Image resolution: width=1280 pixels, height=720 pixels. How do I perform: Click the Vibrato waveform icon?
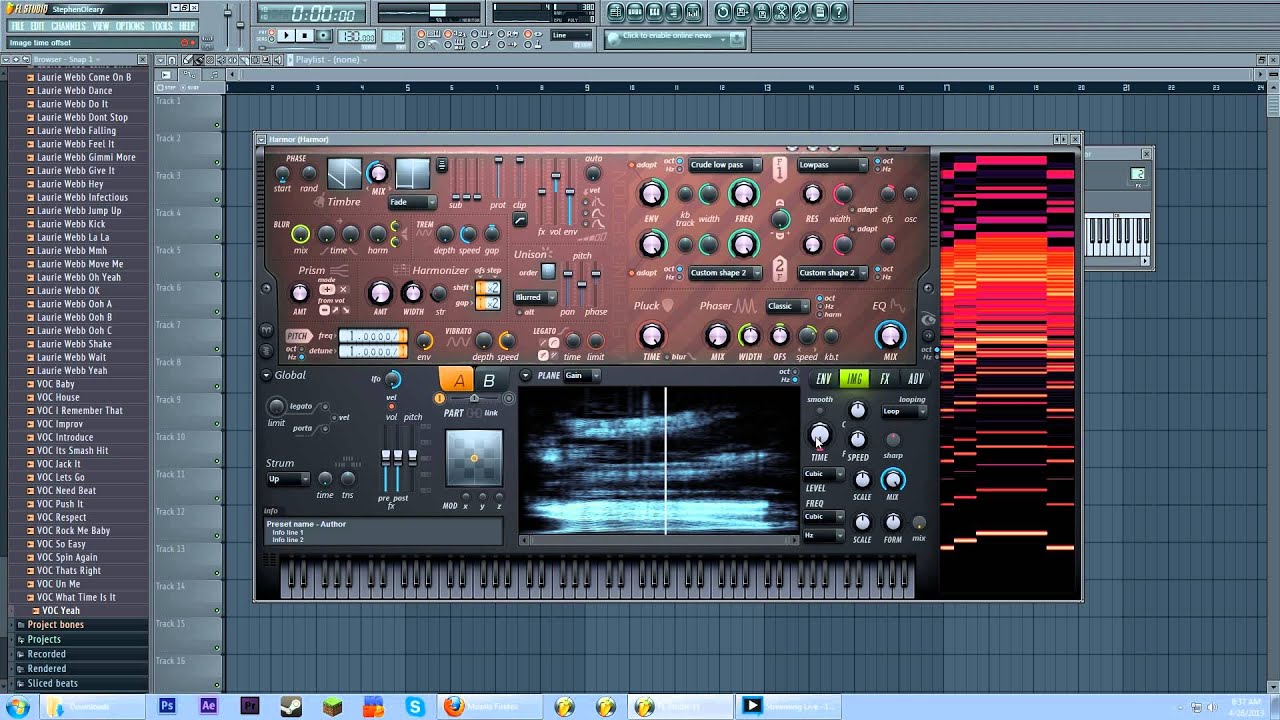458,342
